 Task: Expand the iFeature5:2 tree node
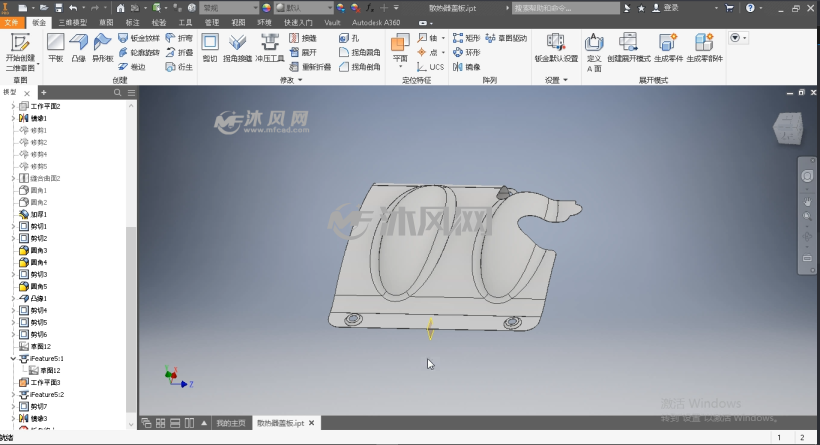click(x=13, y=395)
